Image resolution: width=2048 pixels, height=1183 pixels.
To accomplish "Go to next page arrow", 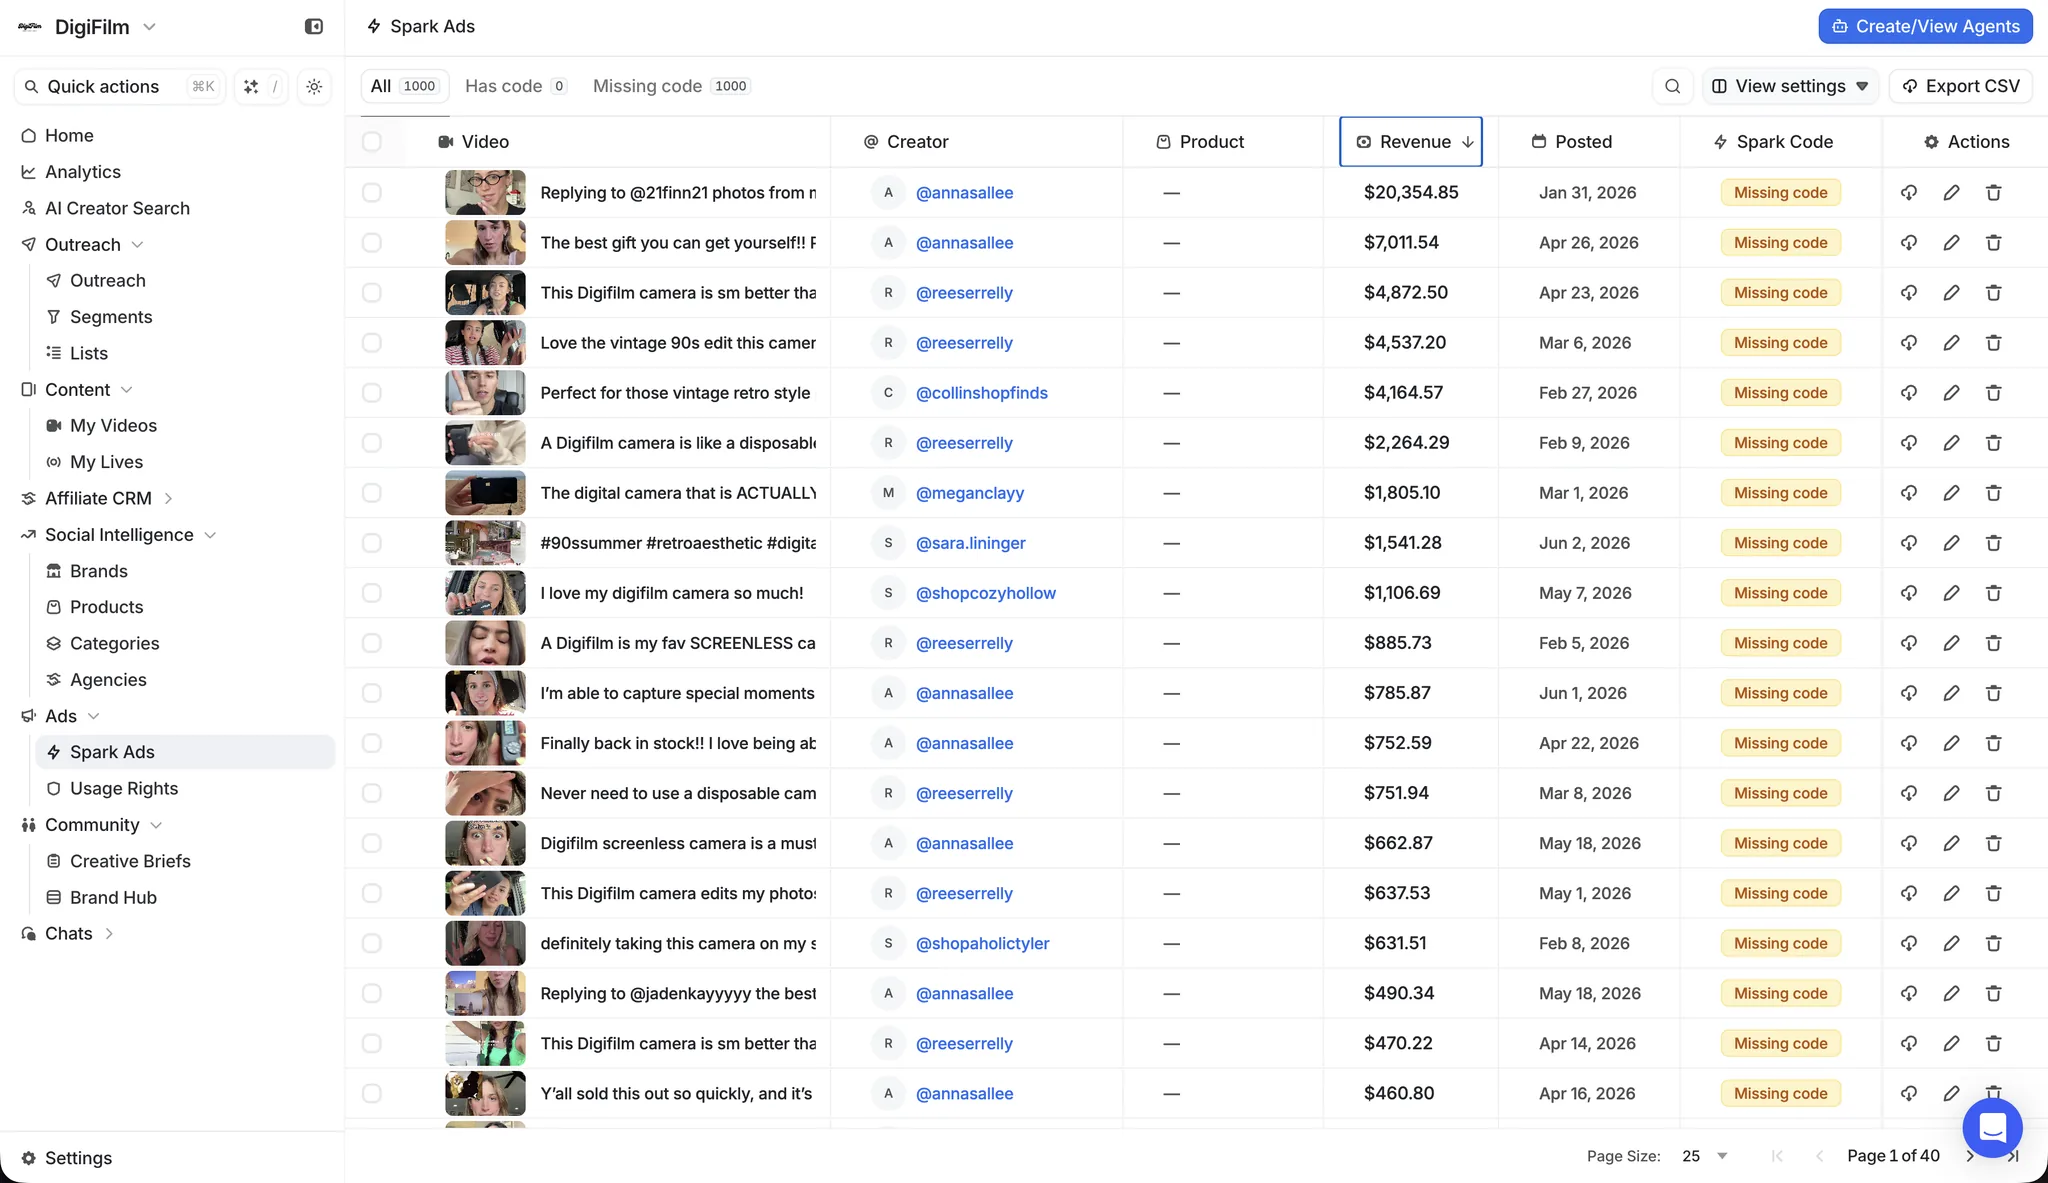I will (x=1969, y=1156).
